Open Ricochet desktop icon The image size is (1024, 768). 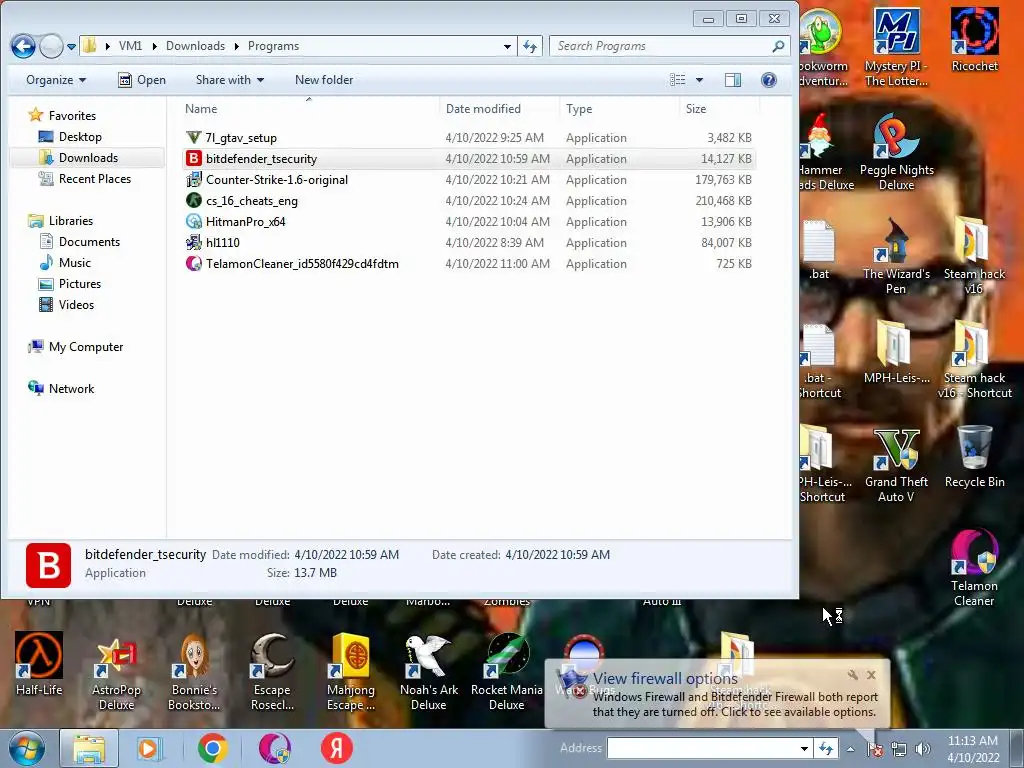[x=974, y=40]
